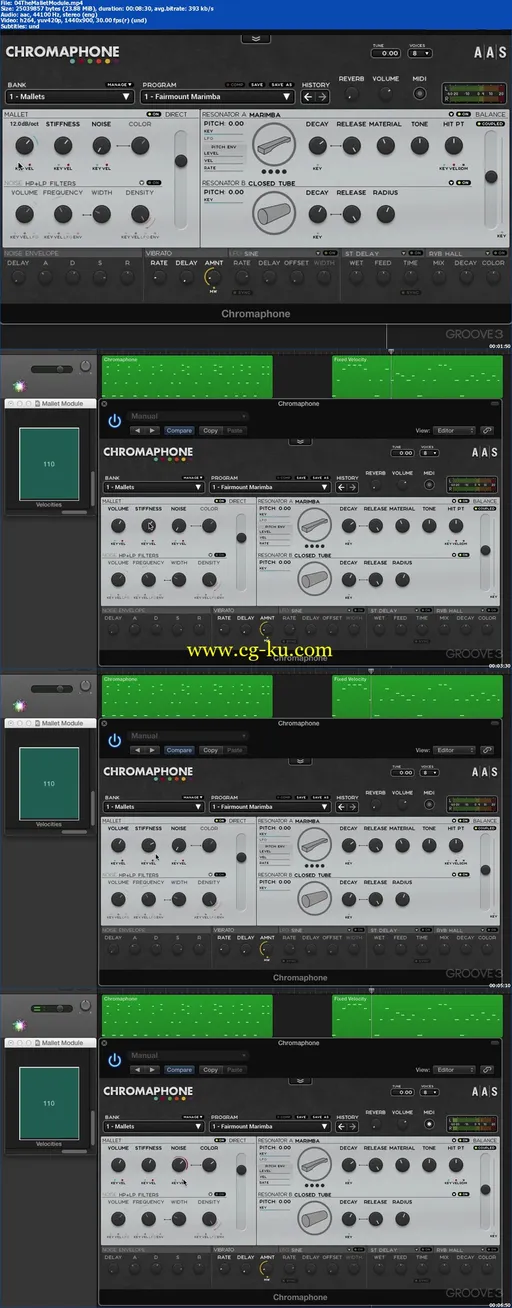This screenshot has width=512, height=1308.
Task: Click the Radius knob in 00:01:50 frame
Action: point(385,213)
